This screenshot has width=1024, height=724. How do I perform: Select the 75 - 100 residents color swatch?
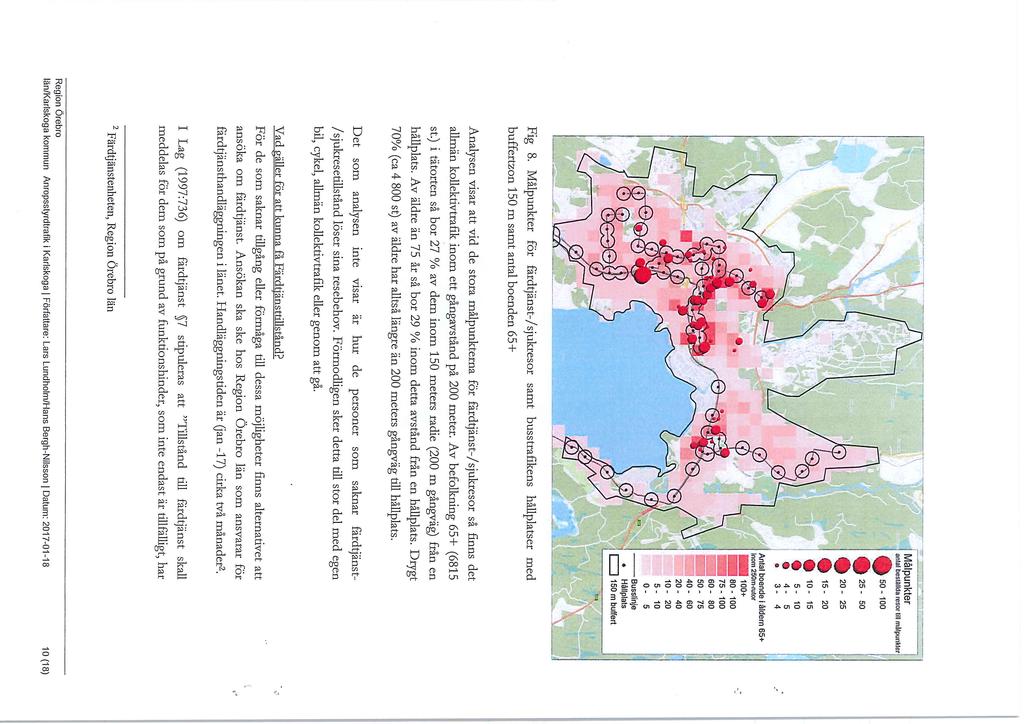pos(722,565)
